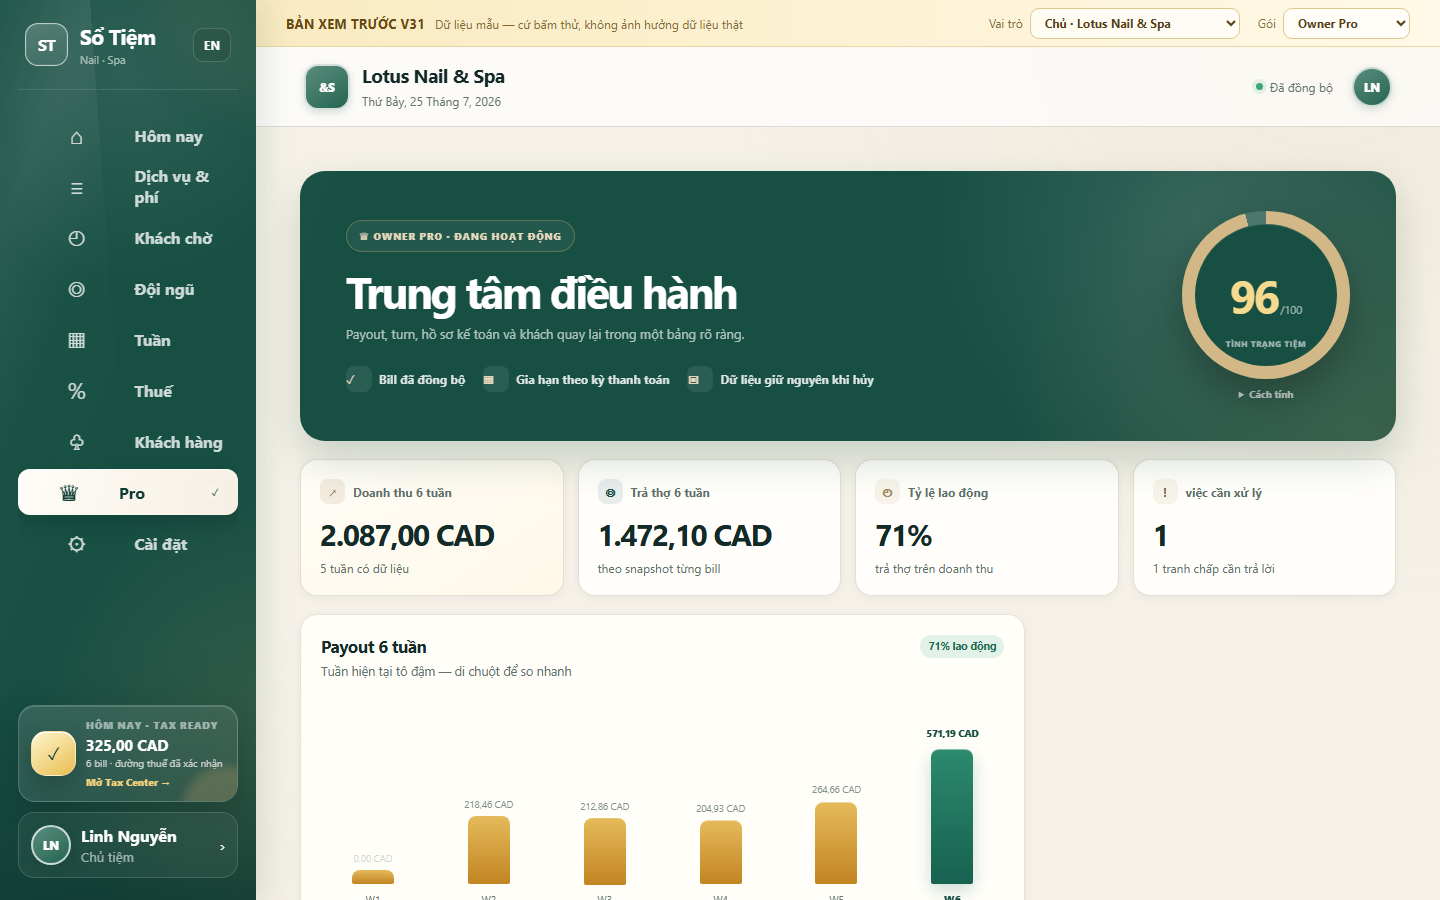The height and width of the screenshot is (900, 1440).
Task: Expand the Cách tính disclosure
Action: (x=1266, y=395)
